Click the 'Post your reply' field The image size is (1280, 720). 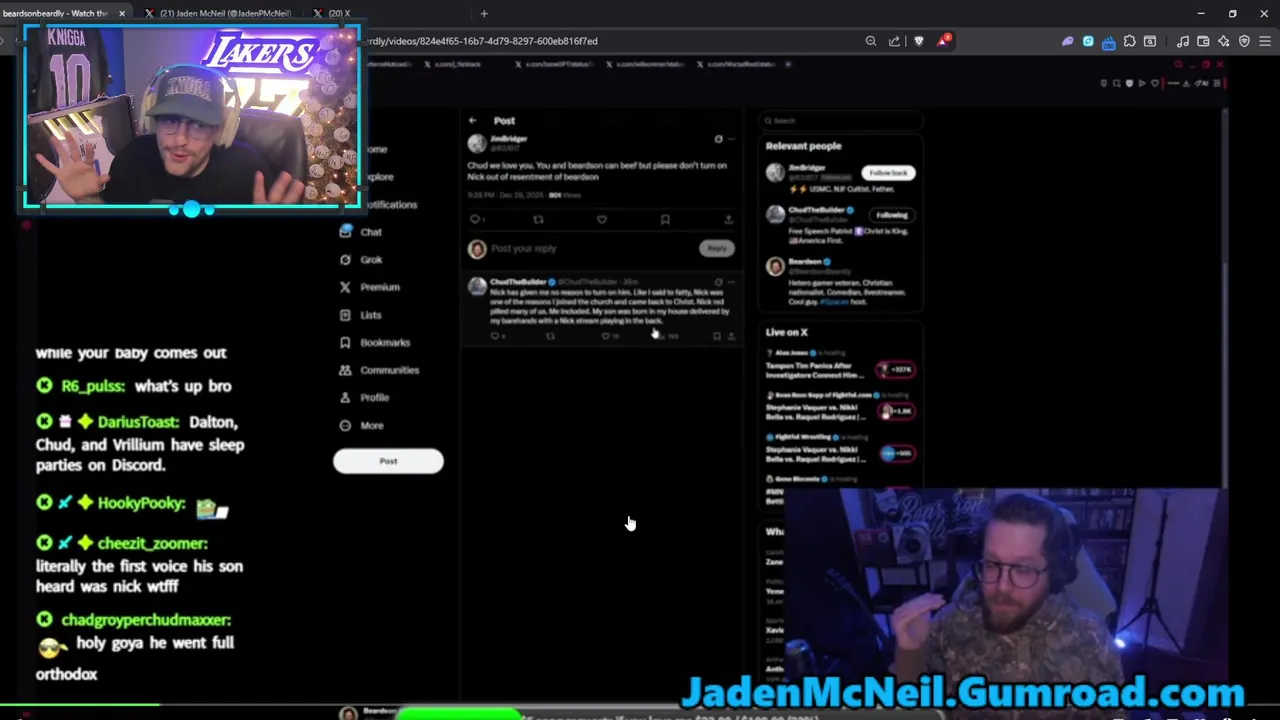[x=590, y=248]
